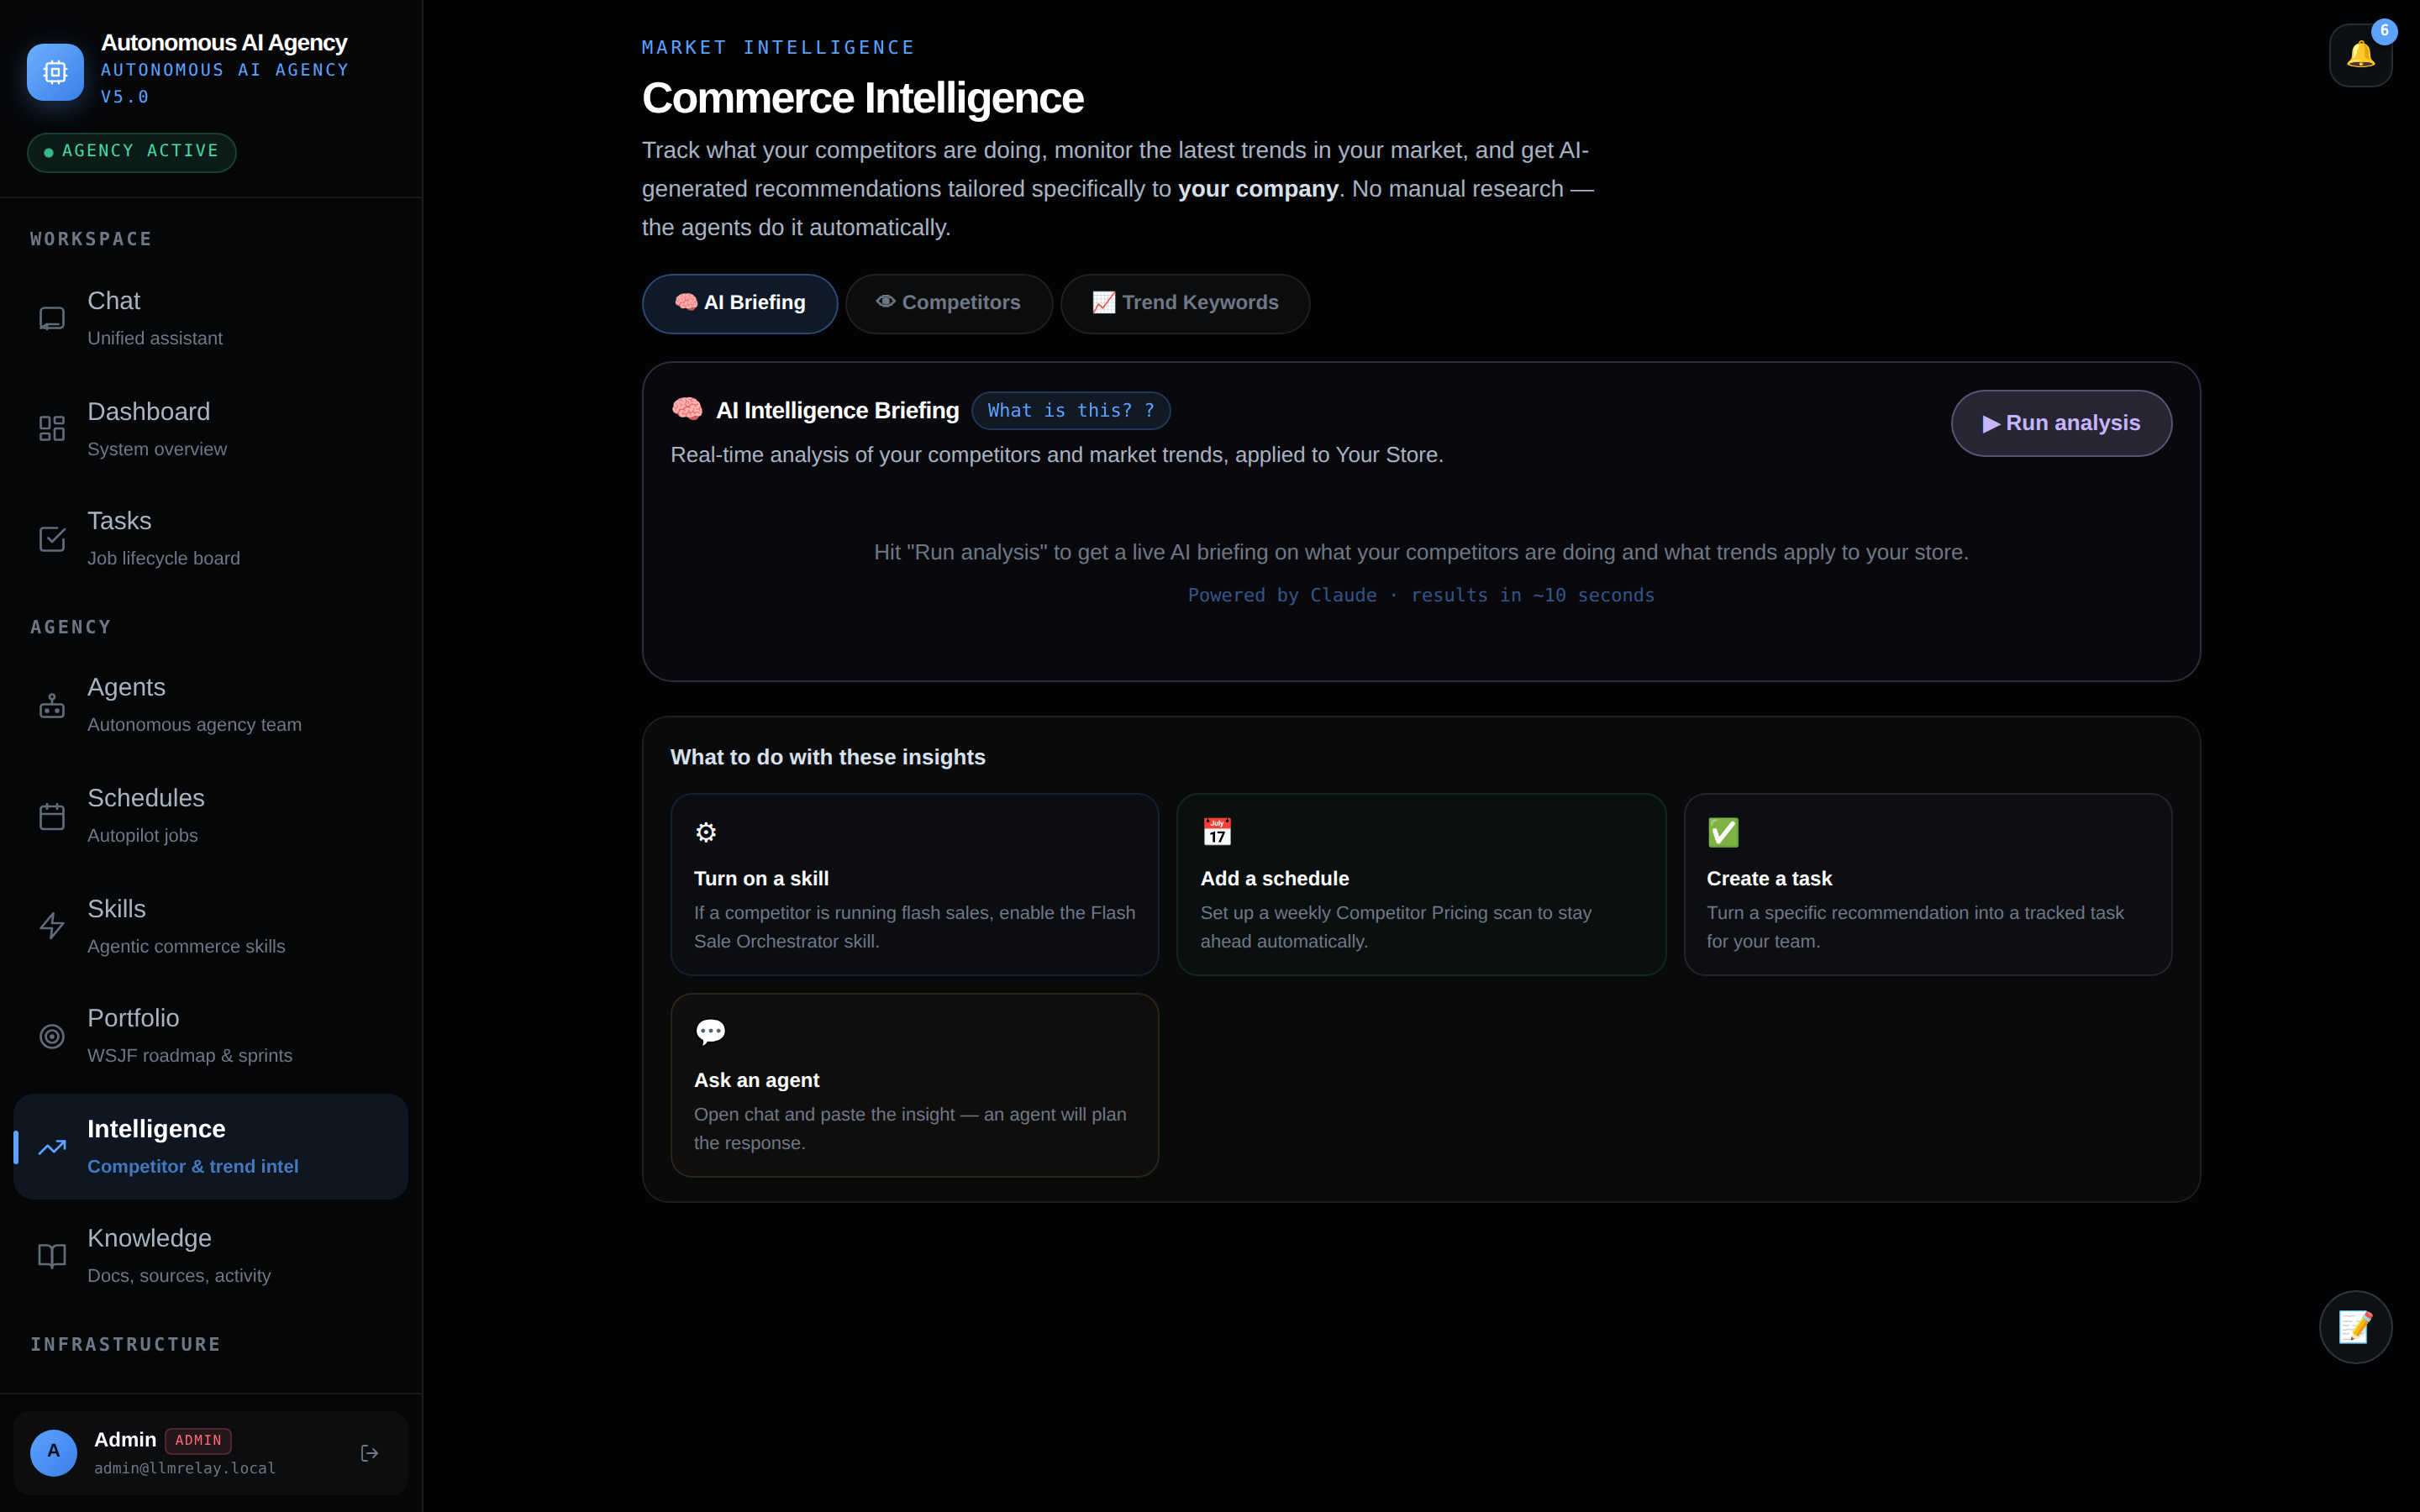Click the green checkmark icon in Create a task
The image size is (2420, 1512).
pos(1723,832)
